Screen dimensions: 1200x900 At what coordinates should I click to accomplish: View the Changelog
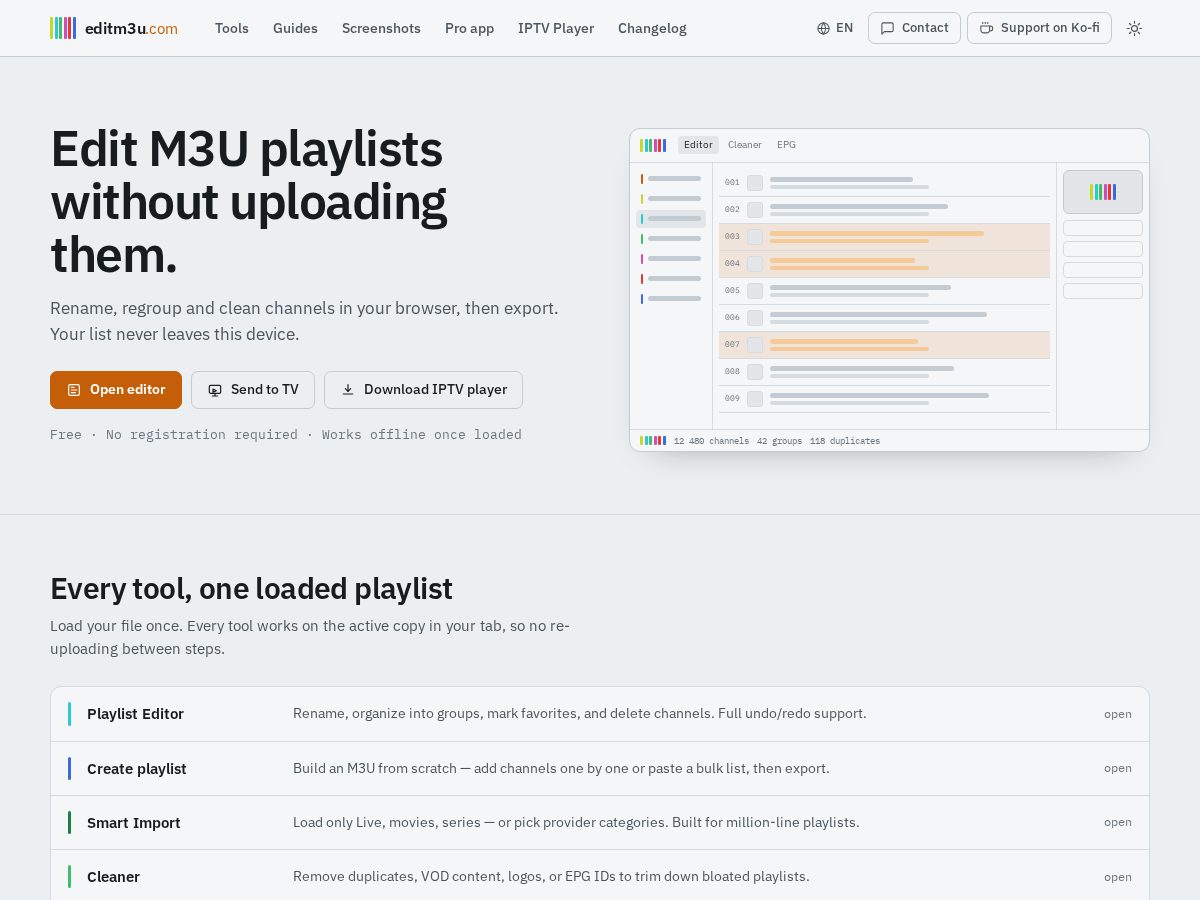point(652,28)
